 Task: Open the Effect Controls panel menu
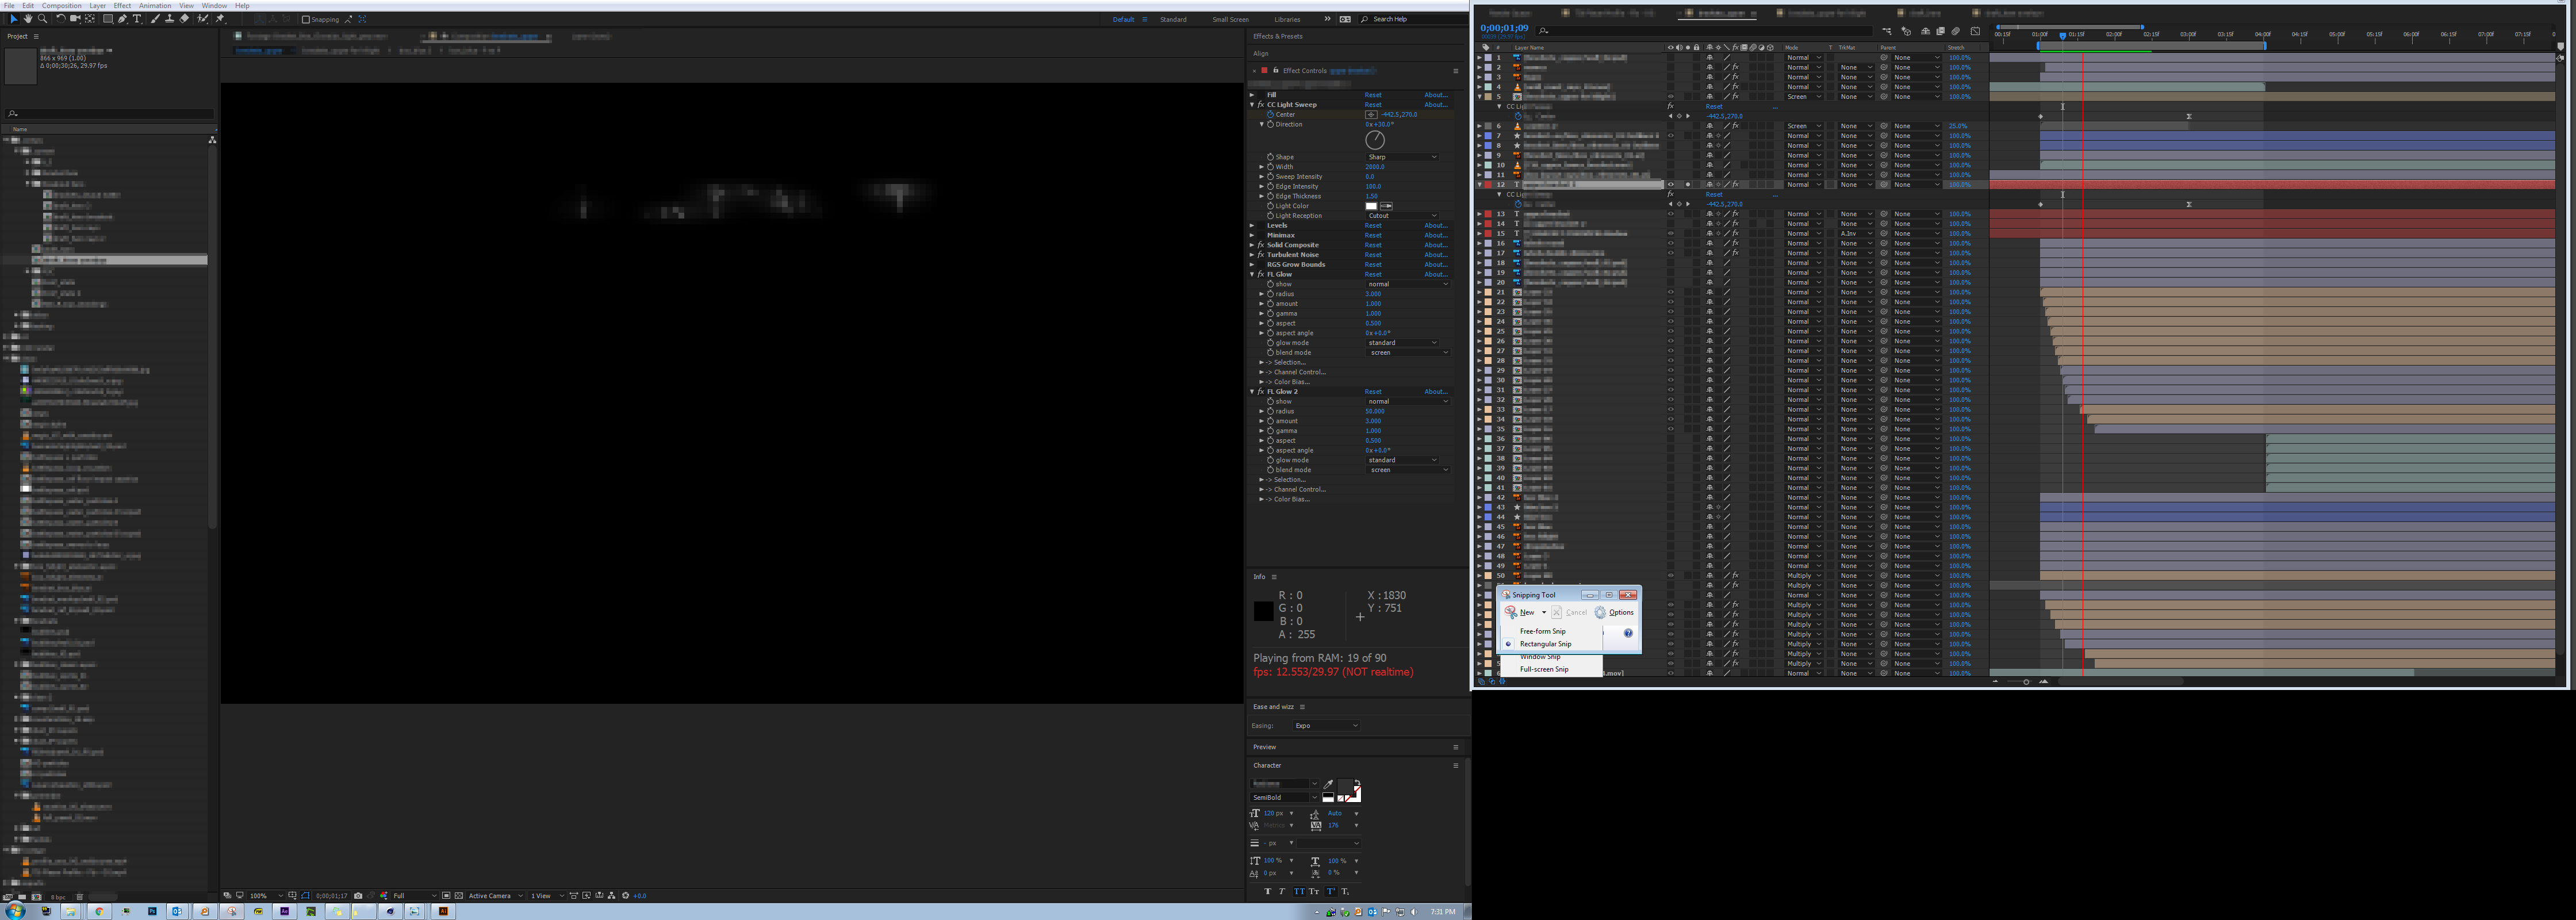point(1456,71)
